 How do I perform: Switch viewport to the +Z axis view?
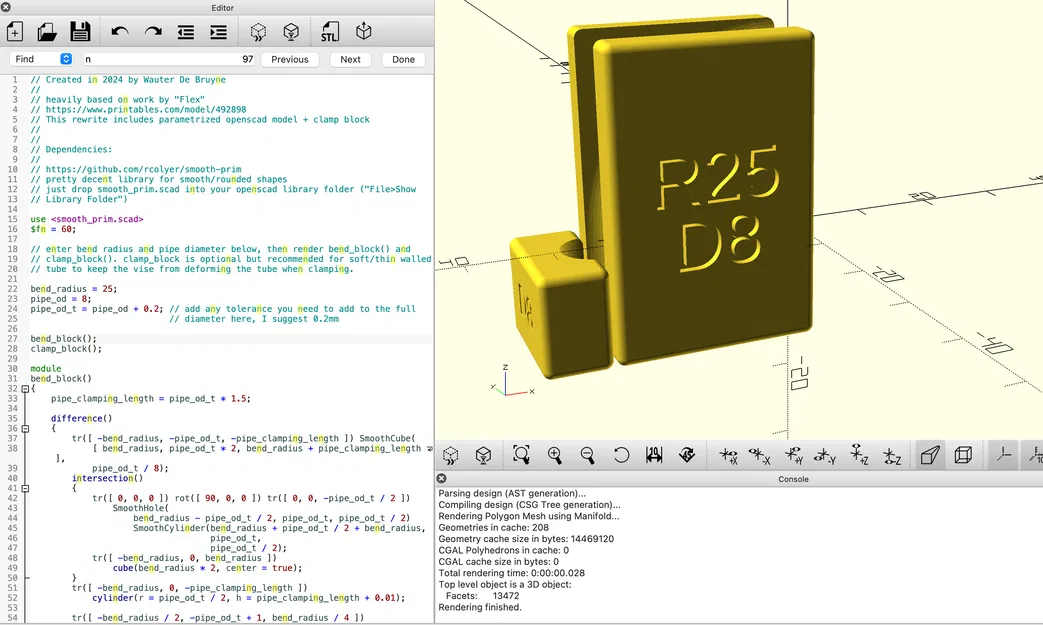(x=858, y=455)
